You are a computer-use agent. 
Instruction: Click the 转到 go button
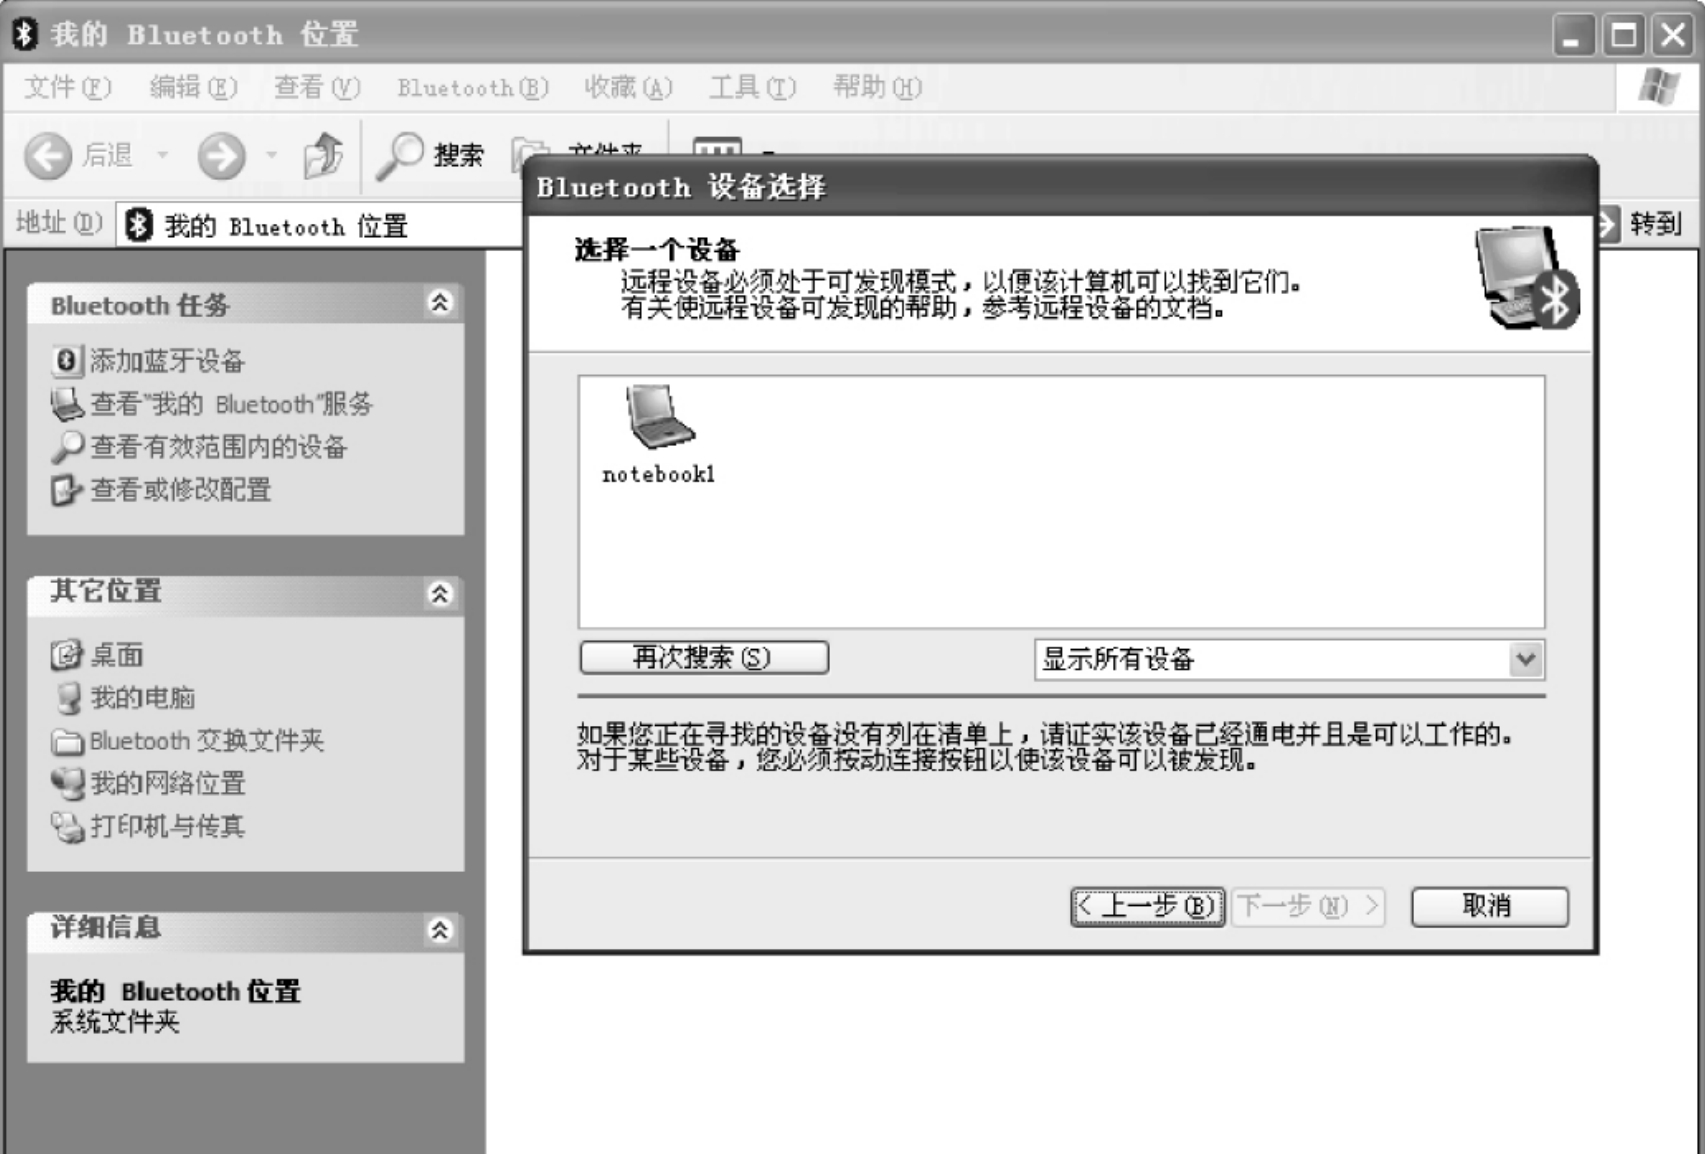[1641, 224]
